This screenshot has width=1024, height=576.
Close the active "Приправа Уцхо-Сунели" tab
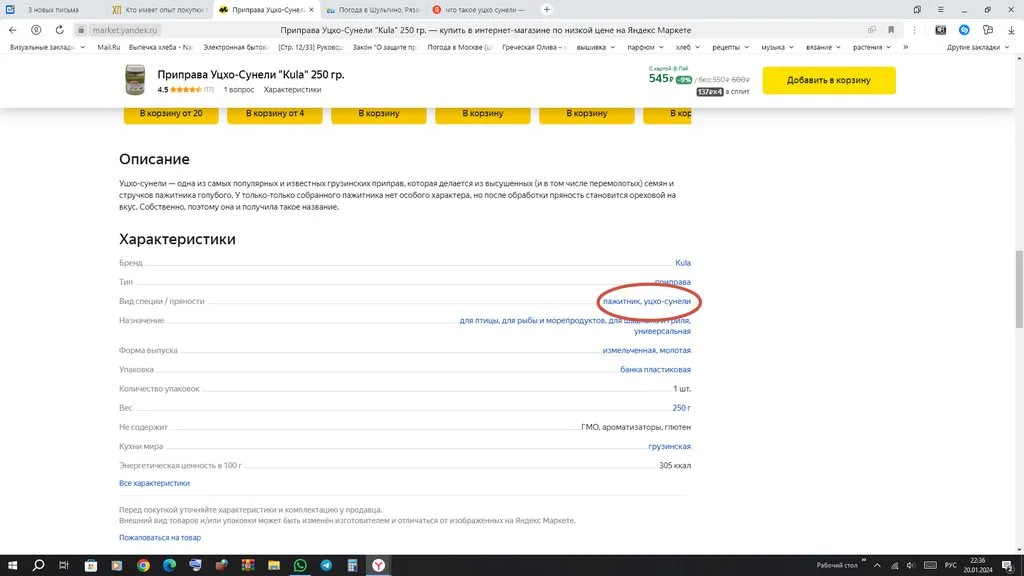coord(312,10)
